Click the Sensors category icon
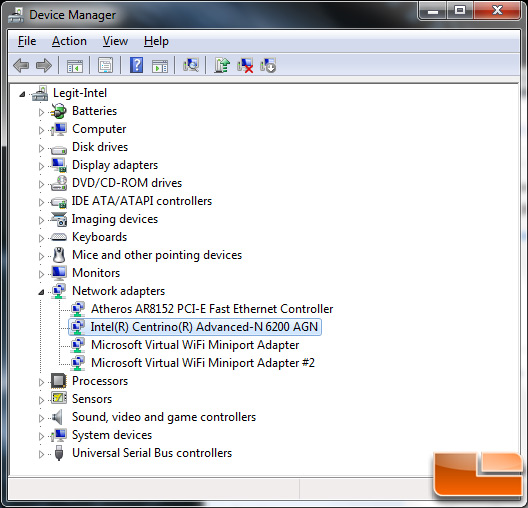The width and height of the screenshot is (528, 508). pos(59,399)
